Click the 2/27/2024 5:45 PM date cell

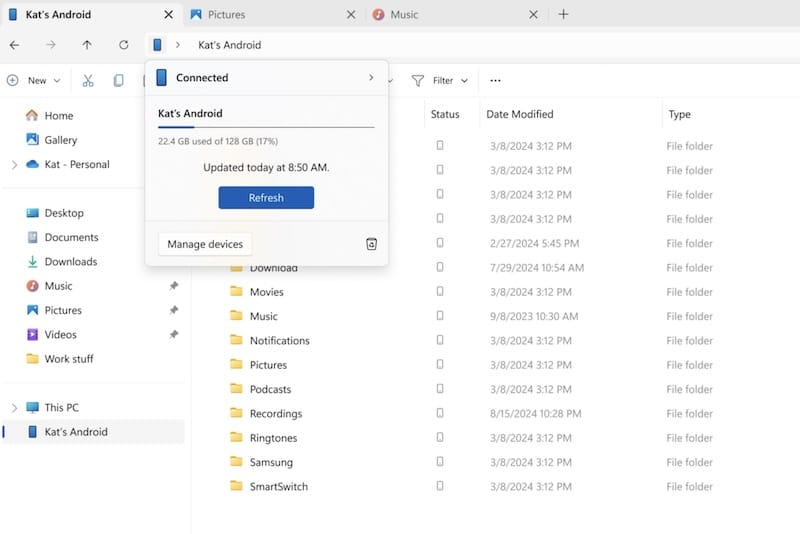[x=534, y=243]
